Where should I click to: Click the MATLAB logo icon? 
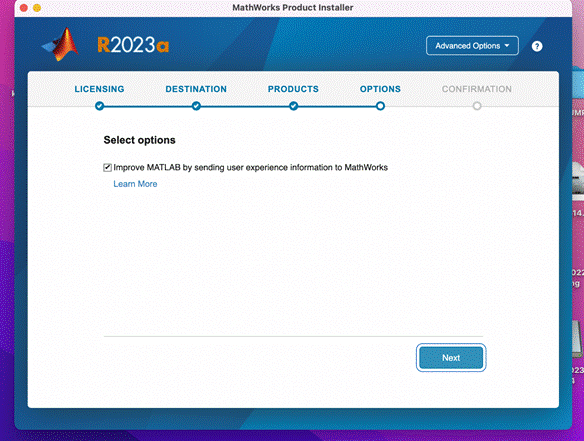[x=60, y=45]
